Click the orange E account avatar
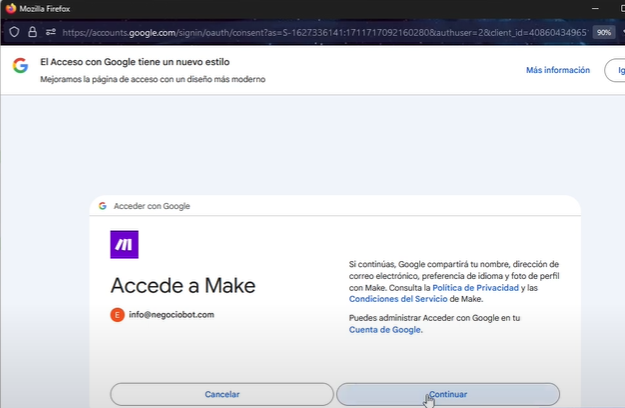 coord(117,315)
